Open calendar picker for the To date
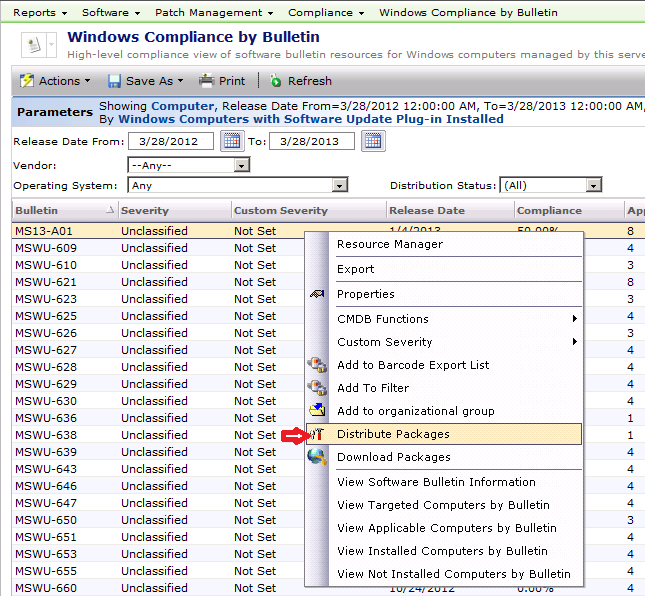The height and width of the screenshot is (596, 645). tap(373, 141)
